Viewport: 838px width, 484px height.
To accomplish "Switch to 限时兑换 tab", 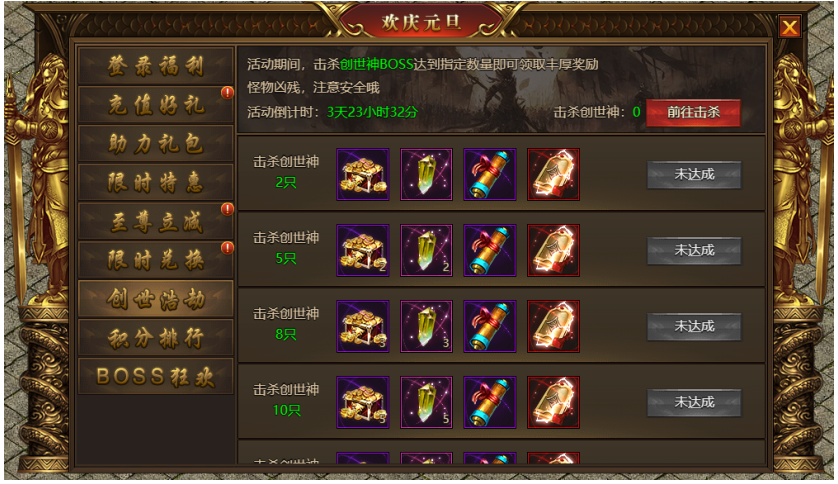I will click(x=156, y=260).
